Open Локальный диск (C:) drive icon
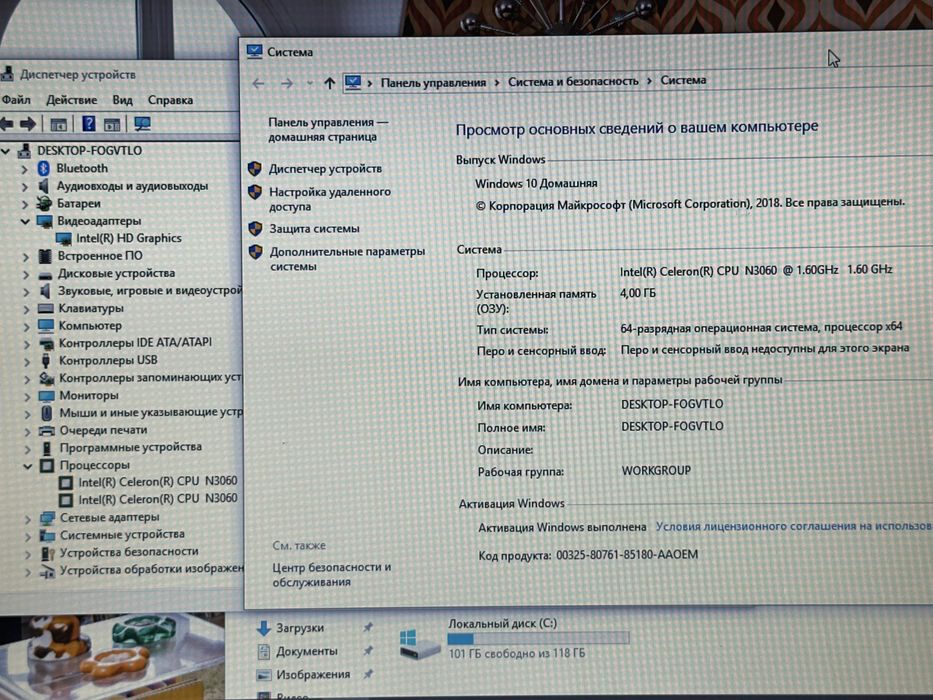Viewport: 933px width, 700px height. click(418, 644)
